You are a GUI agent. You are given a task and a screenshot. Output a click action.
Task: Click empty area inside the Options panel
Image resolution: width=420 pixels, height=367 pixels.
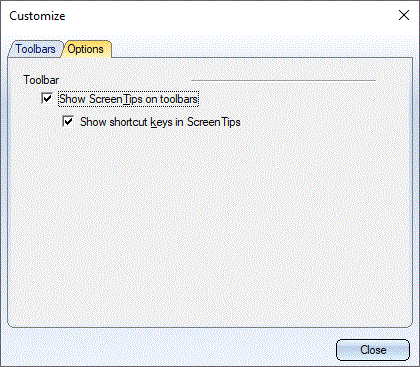[x=210, y=227]
